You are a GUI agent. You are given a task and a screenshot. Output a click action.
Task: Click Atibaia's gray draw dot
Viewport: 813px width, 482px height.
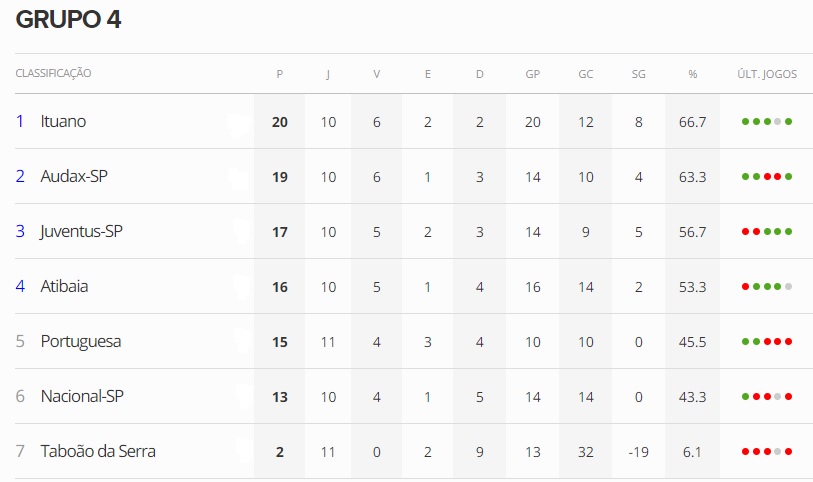click(789, 287)
